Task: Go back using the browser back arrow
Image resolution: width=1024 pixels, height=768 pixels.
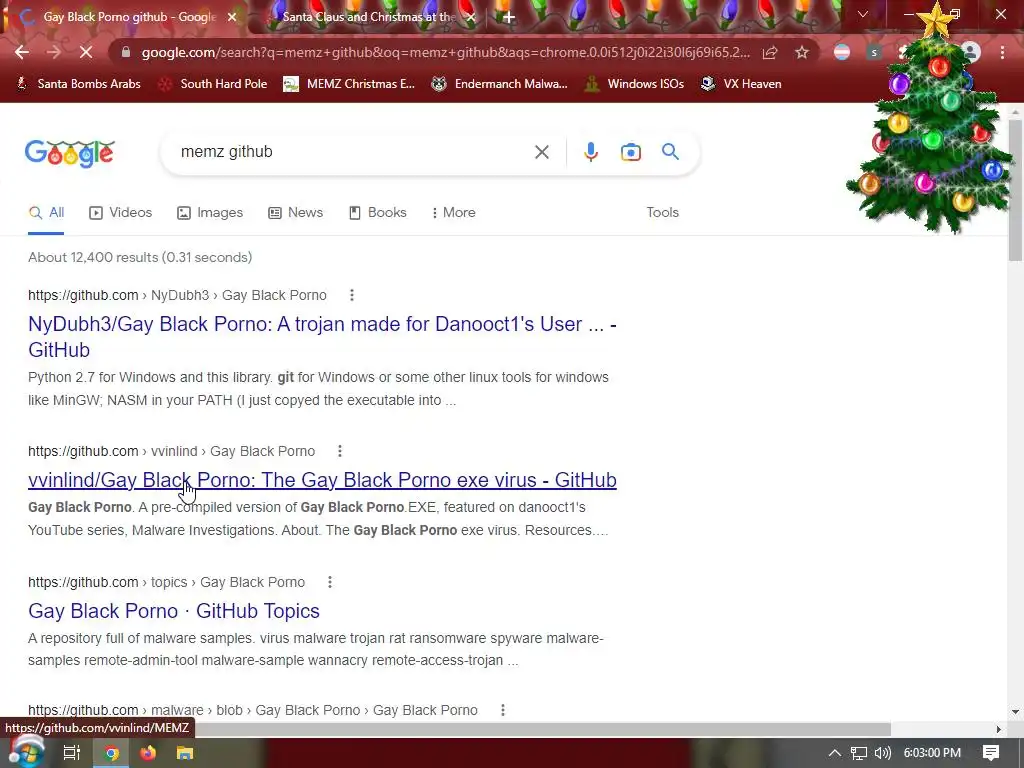Action: [22, 52]
